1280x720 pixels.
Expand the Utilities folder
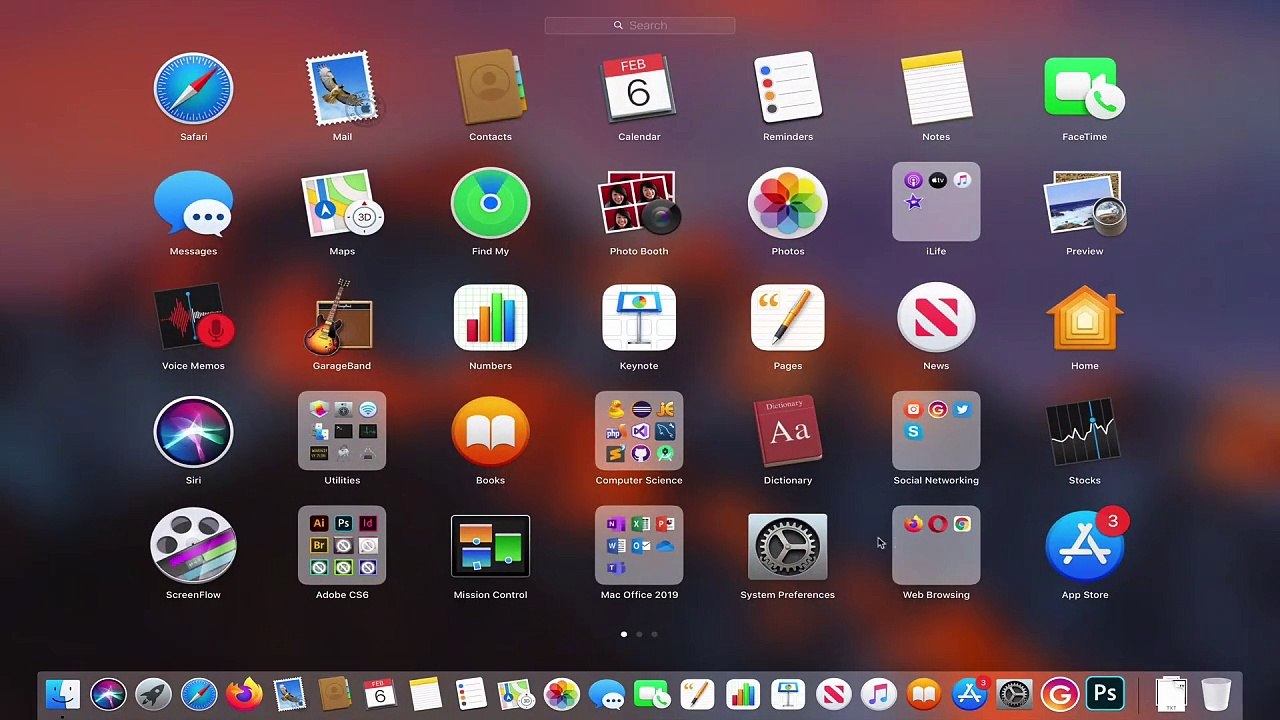pos(342,432)
